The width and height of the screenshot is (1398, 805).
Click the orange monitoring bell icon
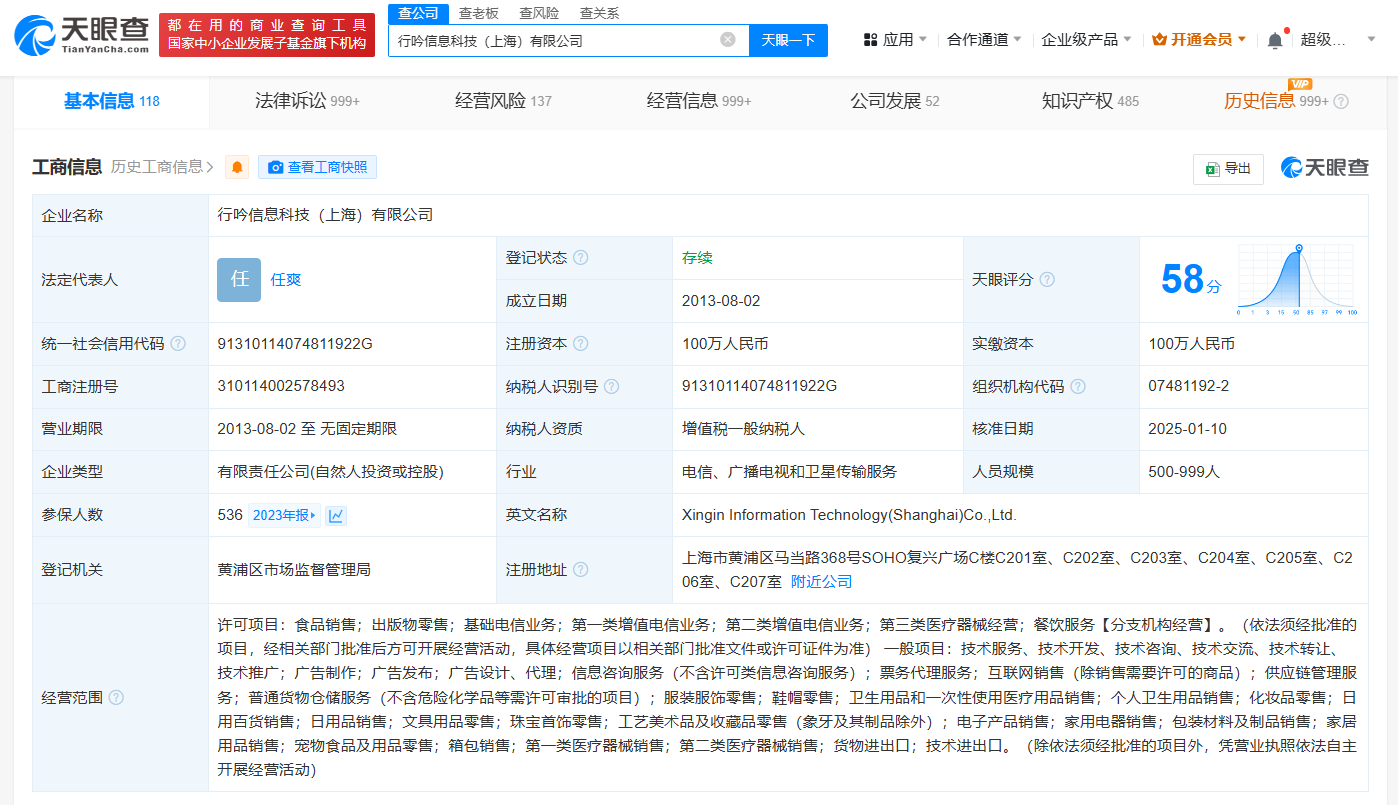[237, 167]
